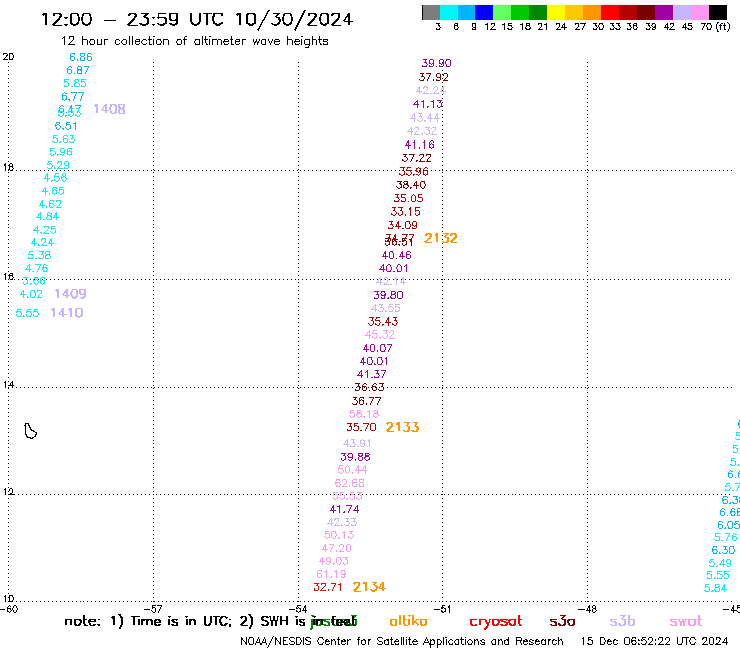Click the wave height value 33.15
740x650 pixels.
[405, 212]
